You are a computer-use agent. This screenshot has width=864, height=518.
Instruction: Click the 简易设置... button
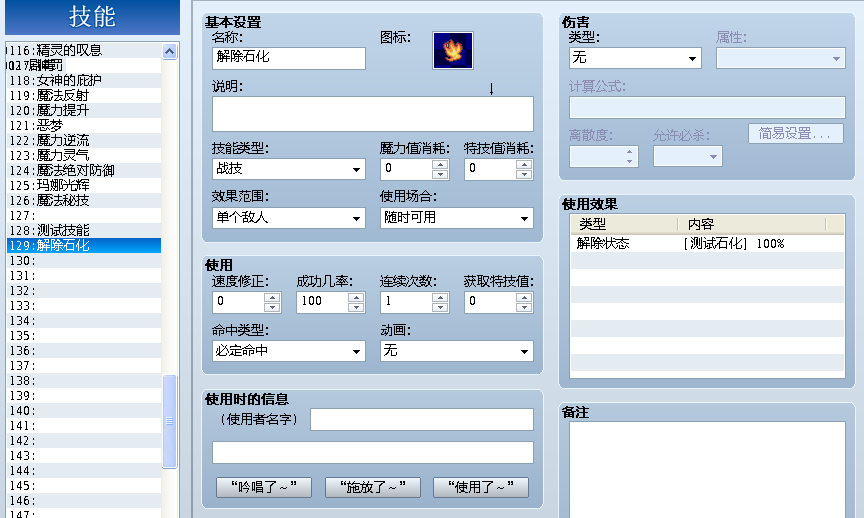pos(796,134)
